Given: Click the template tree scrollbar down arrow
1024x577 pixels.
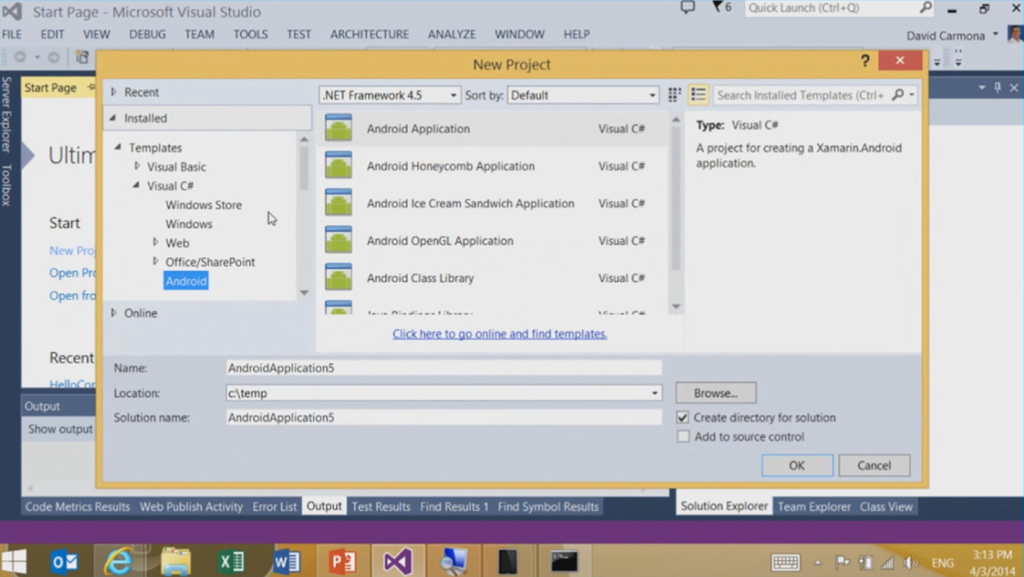Looking at the screenshot, I should (304, 292).
